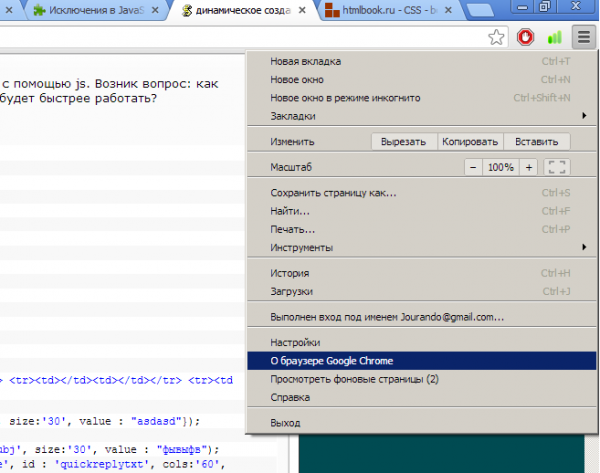This screenshot has height=473, width=600.
Task: Click the Вставить button
Action: [536, 142]
